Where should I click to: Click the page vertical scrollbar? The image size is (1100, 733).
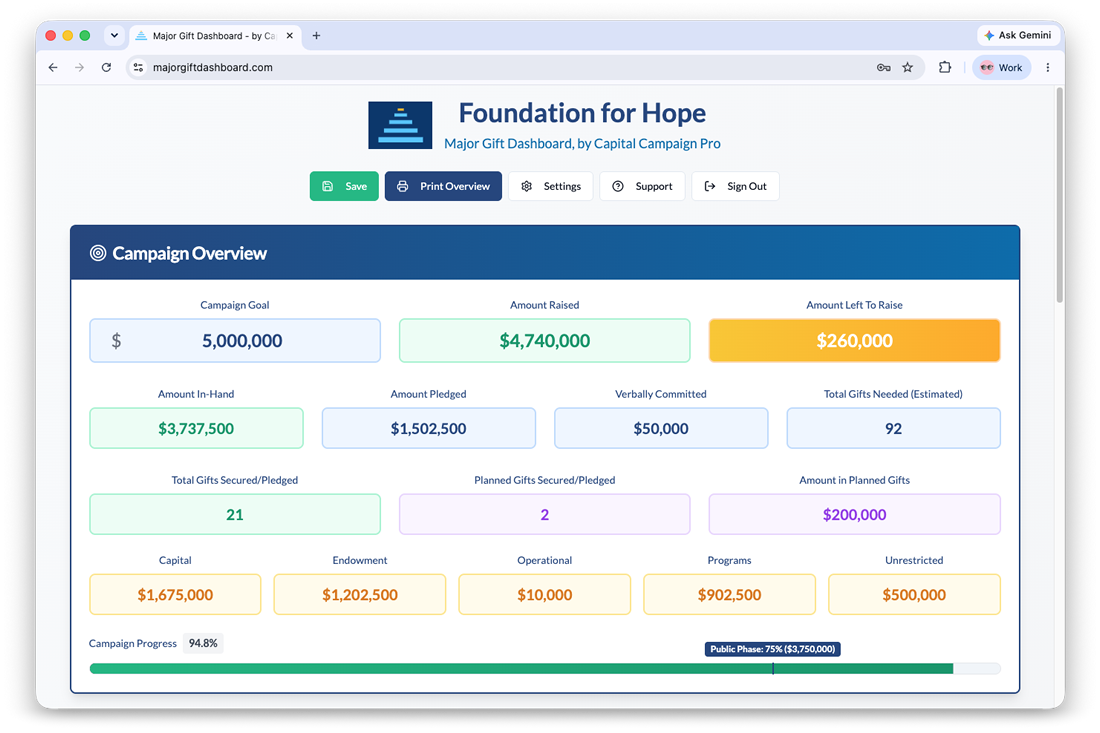(1059, 196)
